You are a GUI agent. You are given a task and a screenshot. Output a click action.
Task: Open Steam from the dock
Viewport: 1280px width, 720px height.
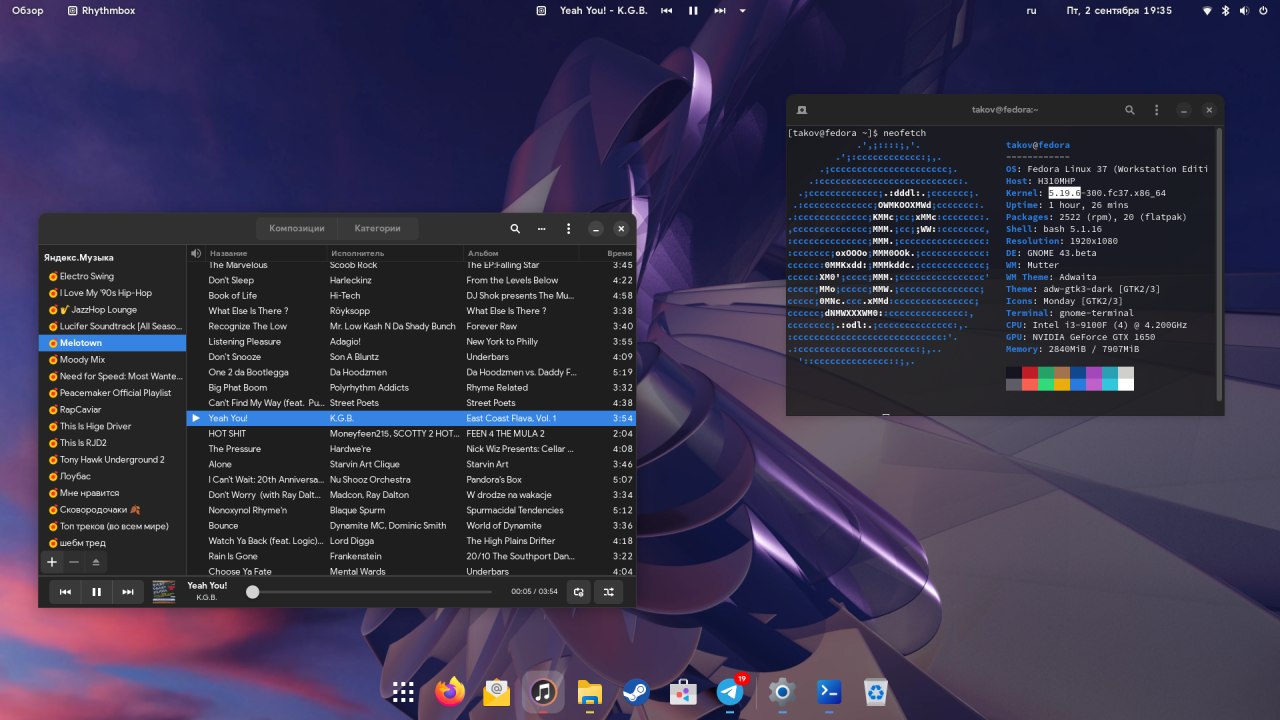click(x=635, y=692)
